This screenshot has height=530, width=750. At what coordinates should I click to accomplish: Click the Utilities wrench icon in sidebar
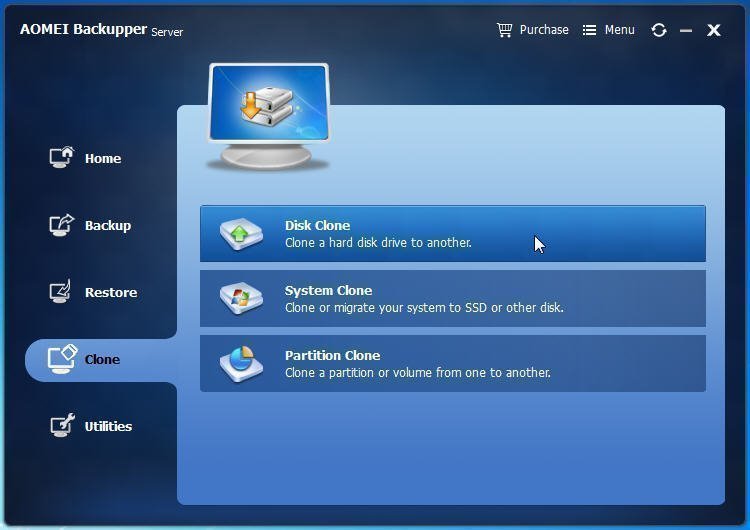(63, 425)
